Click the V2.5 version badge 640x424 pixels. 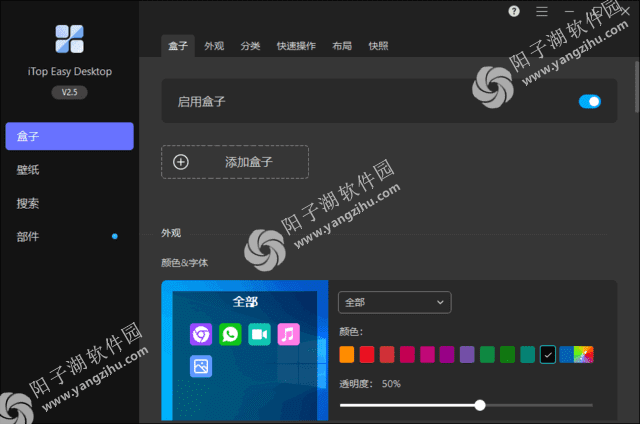click(69, 92)
